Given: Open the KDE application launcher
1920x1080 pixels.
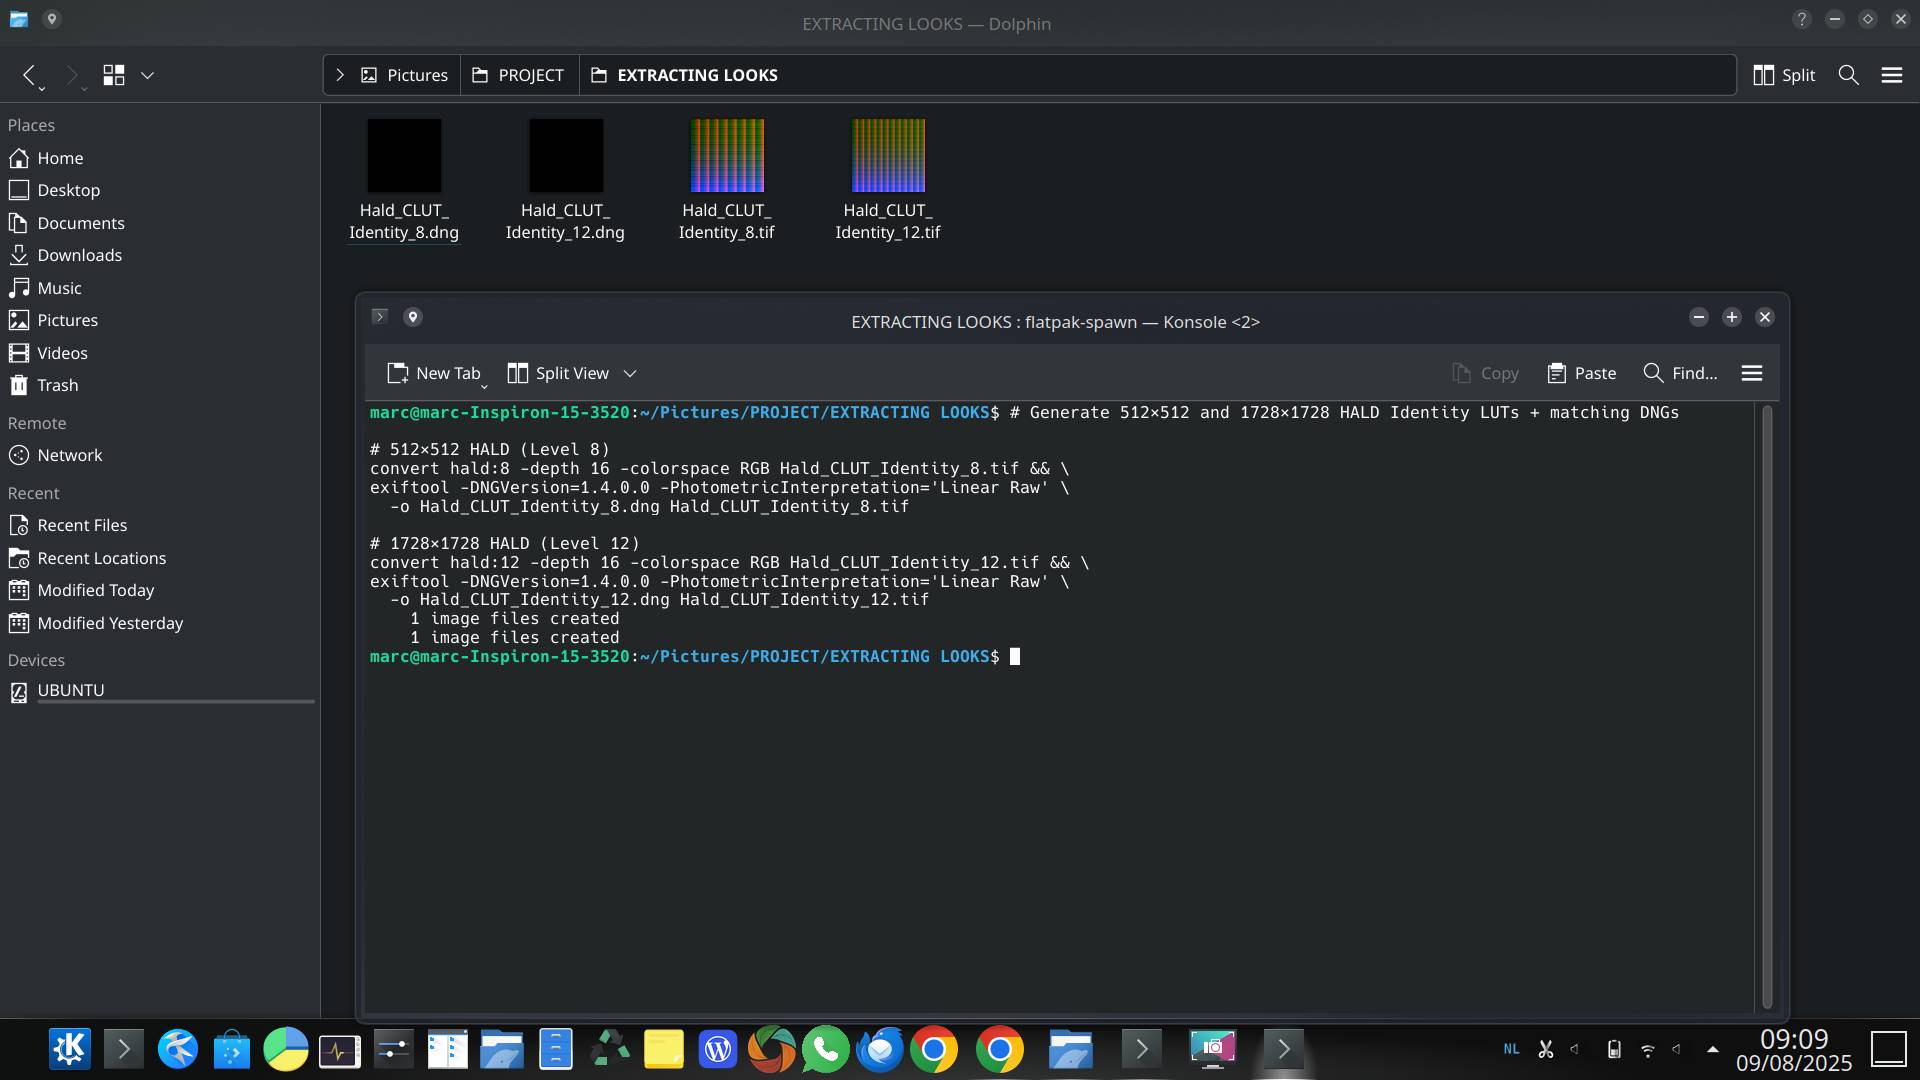Looking at the screenshot, I should pyautogui.click(x=69, y=1049).
